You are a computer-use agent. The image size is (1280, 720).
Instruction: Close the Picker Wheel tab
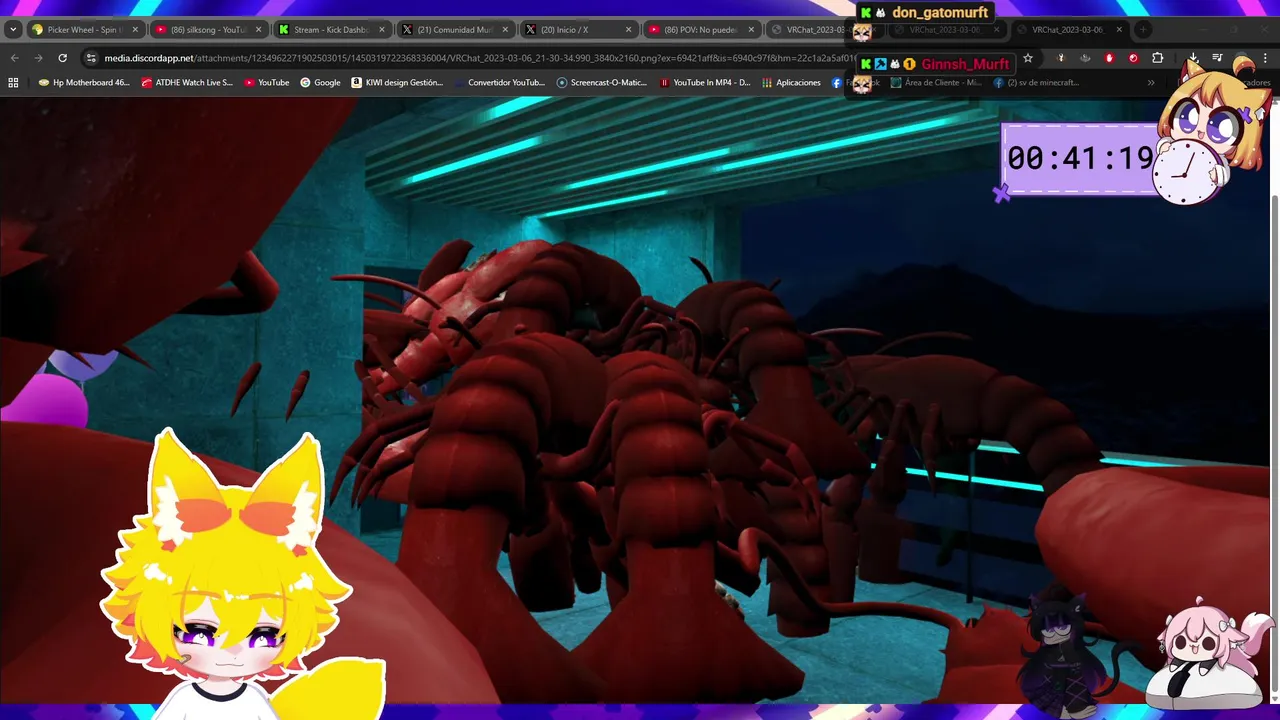[135, 29]
